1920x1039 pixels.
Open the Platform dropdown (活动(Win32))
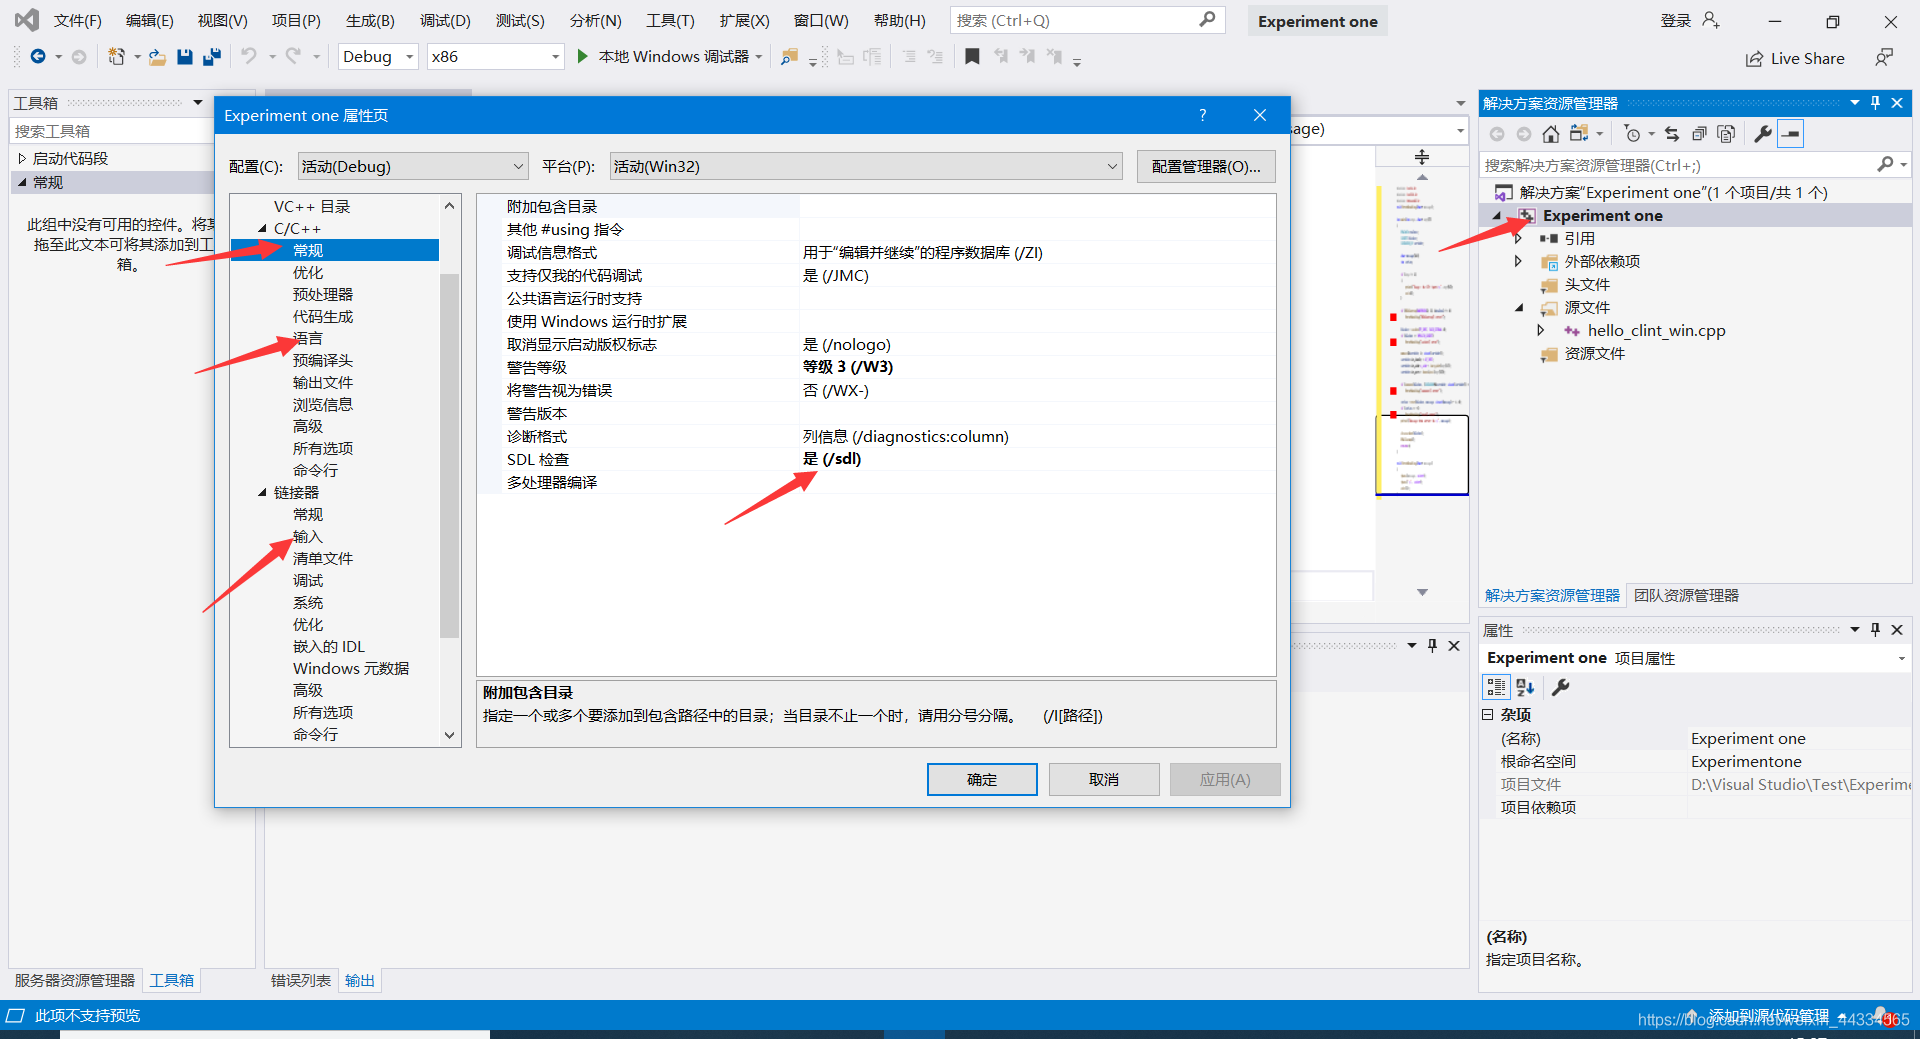866,166
